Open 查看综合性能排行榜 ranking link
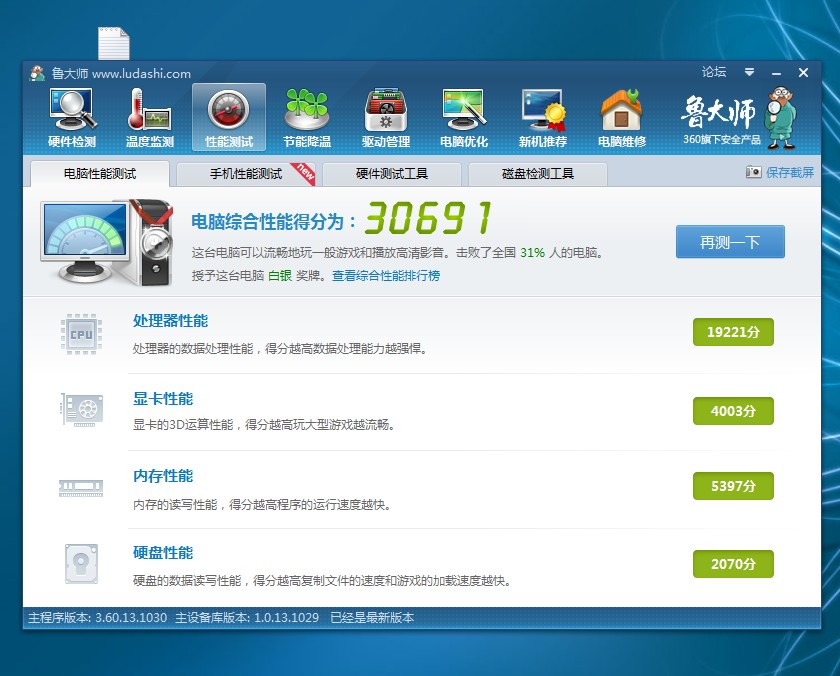The image size is (840, 676). (386, 275)
